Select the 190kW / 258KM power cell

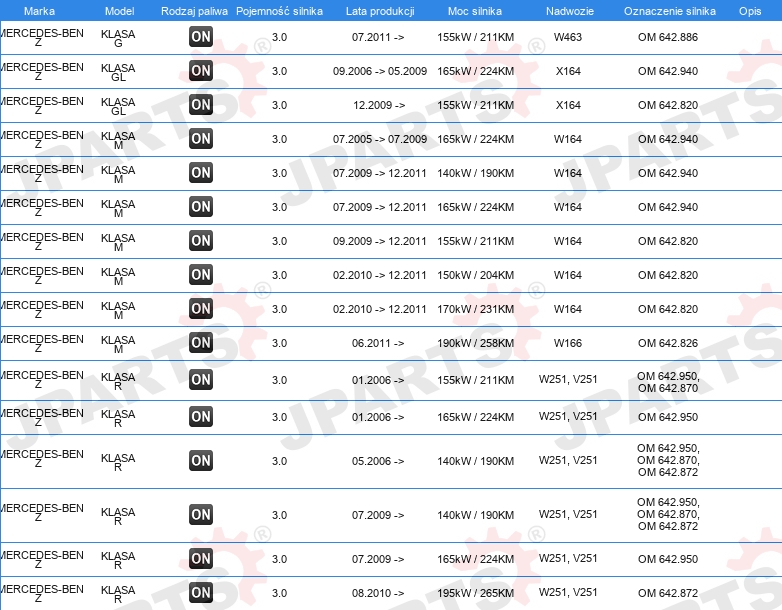tap(475, 342)
